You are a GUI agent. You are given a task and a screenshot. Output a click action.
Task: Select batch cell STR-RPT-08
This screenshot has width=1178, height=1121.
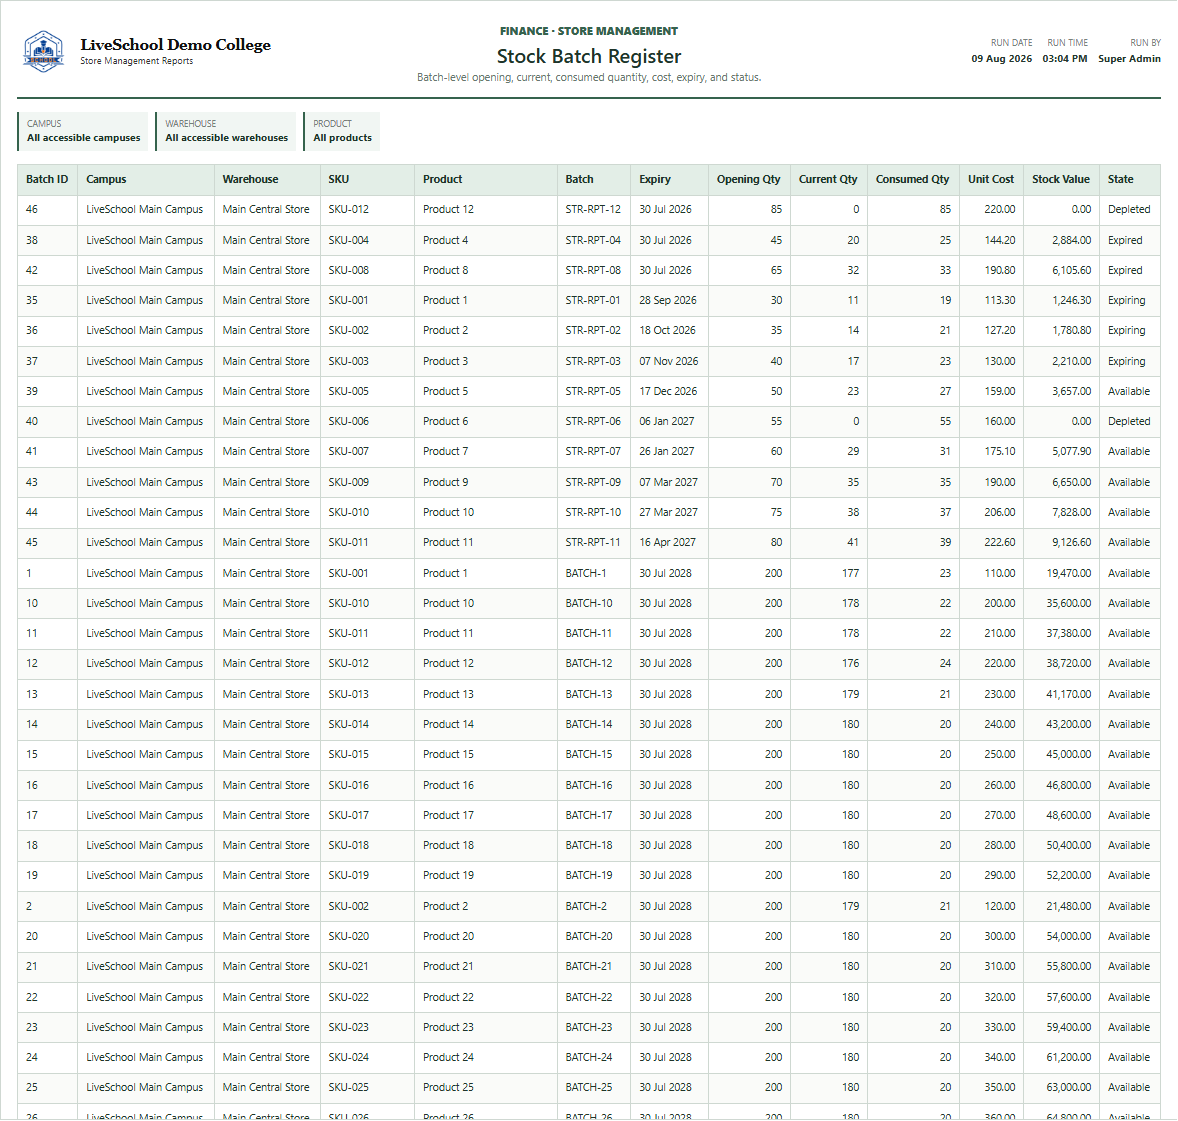[x=594, y=270]
